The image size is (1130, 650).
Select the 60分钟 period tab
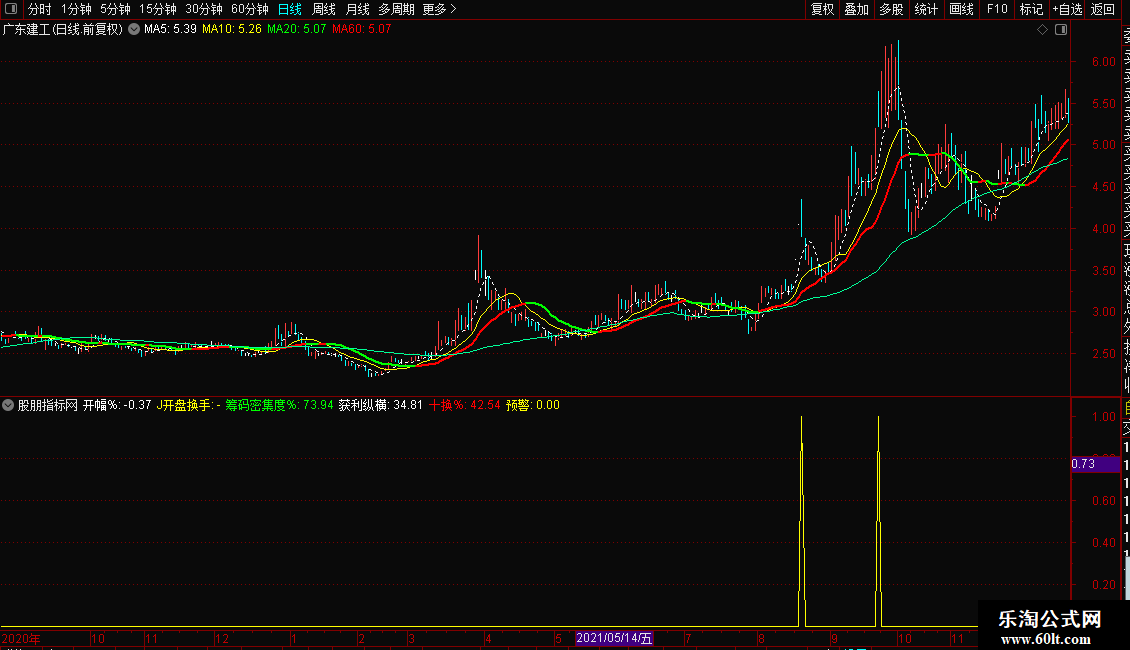tap(250, 9)
